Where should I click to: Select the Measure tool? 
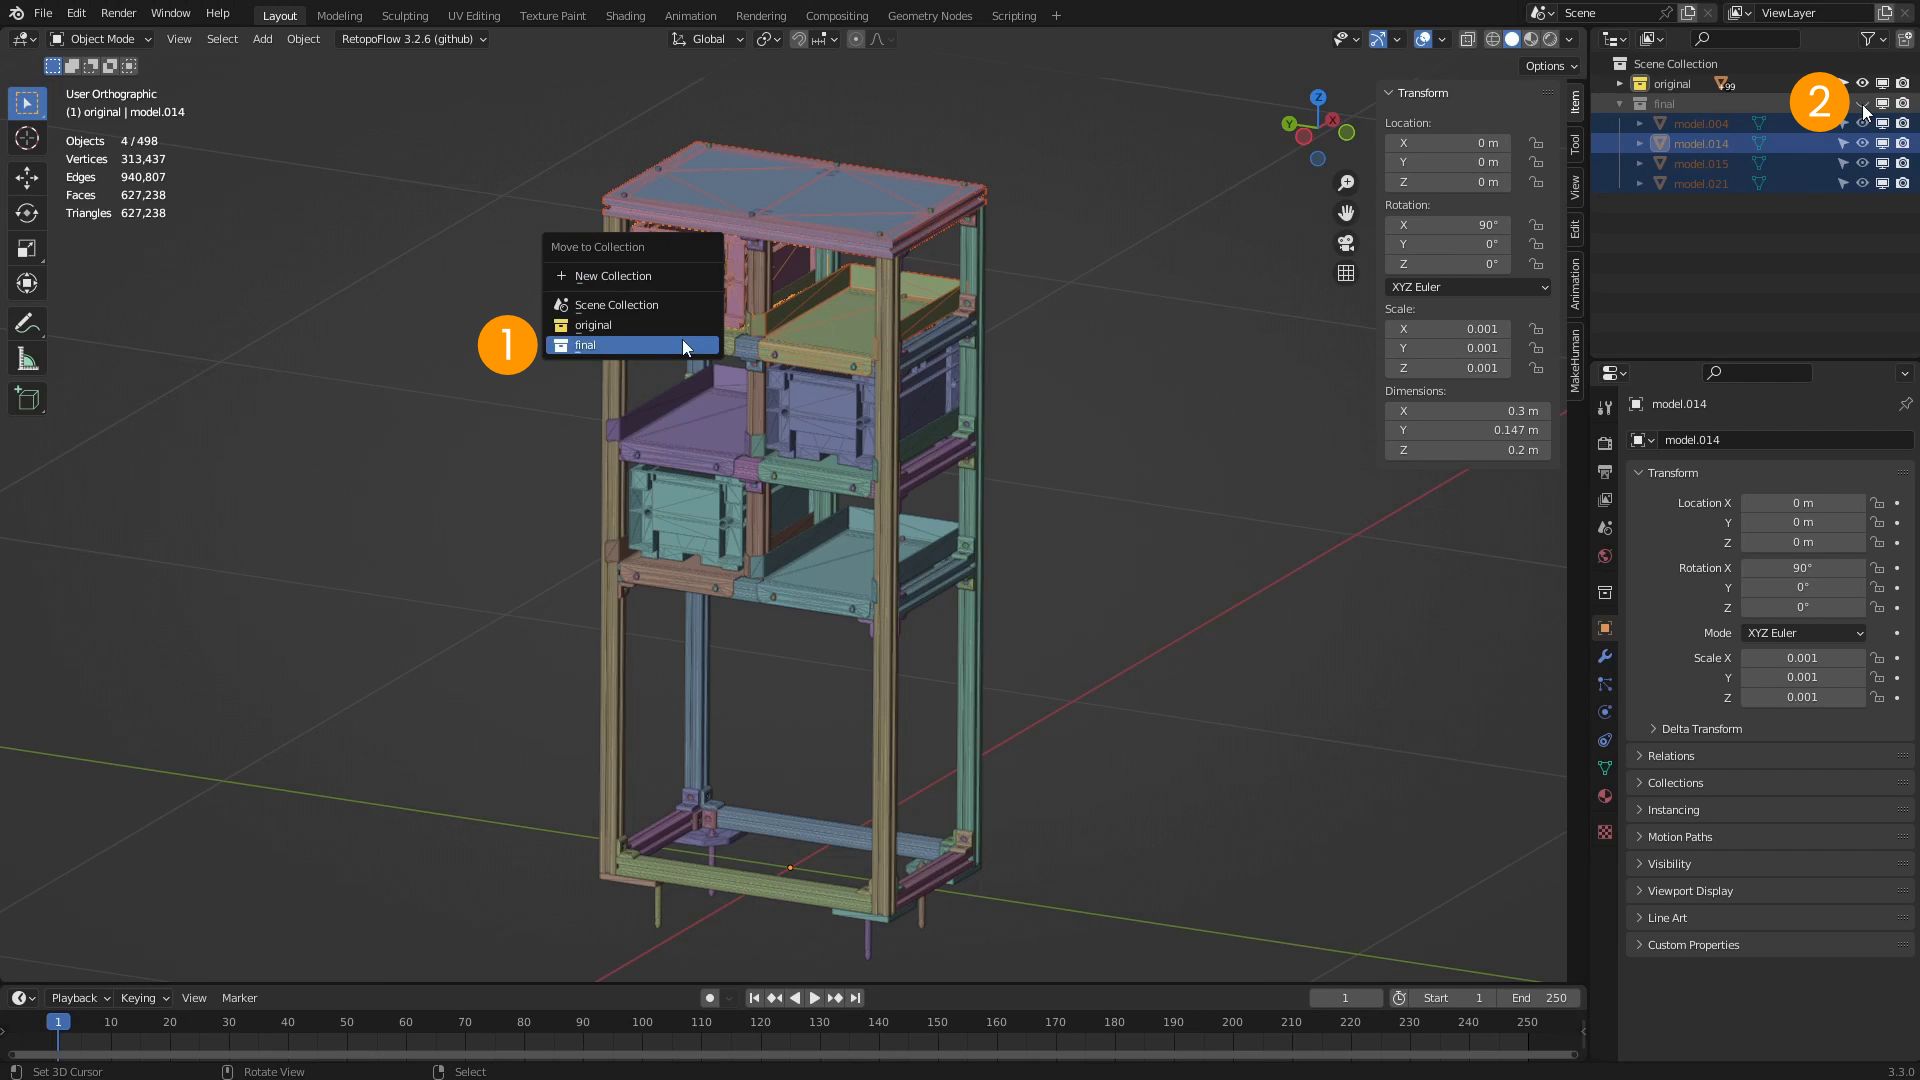point(27,357)
